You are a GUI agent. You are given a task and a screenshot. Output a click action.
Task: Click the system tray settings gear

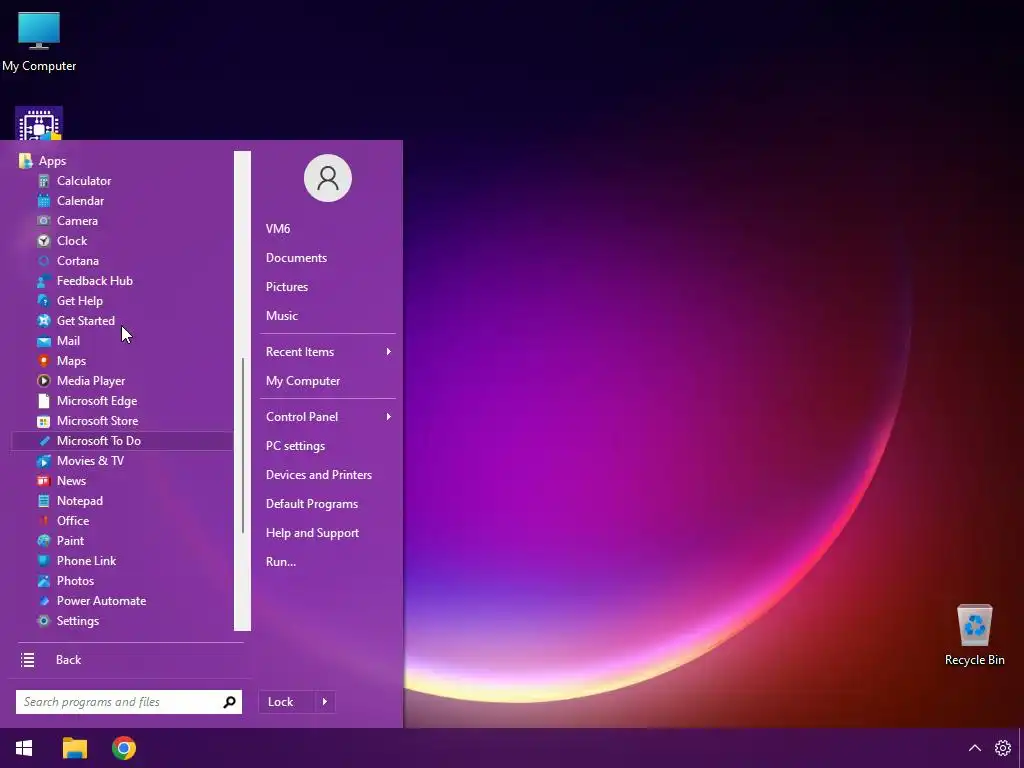(1002, 748)
